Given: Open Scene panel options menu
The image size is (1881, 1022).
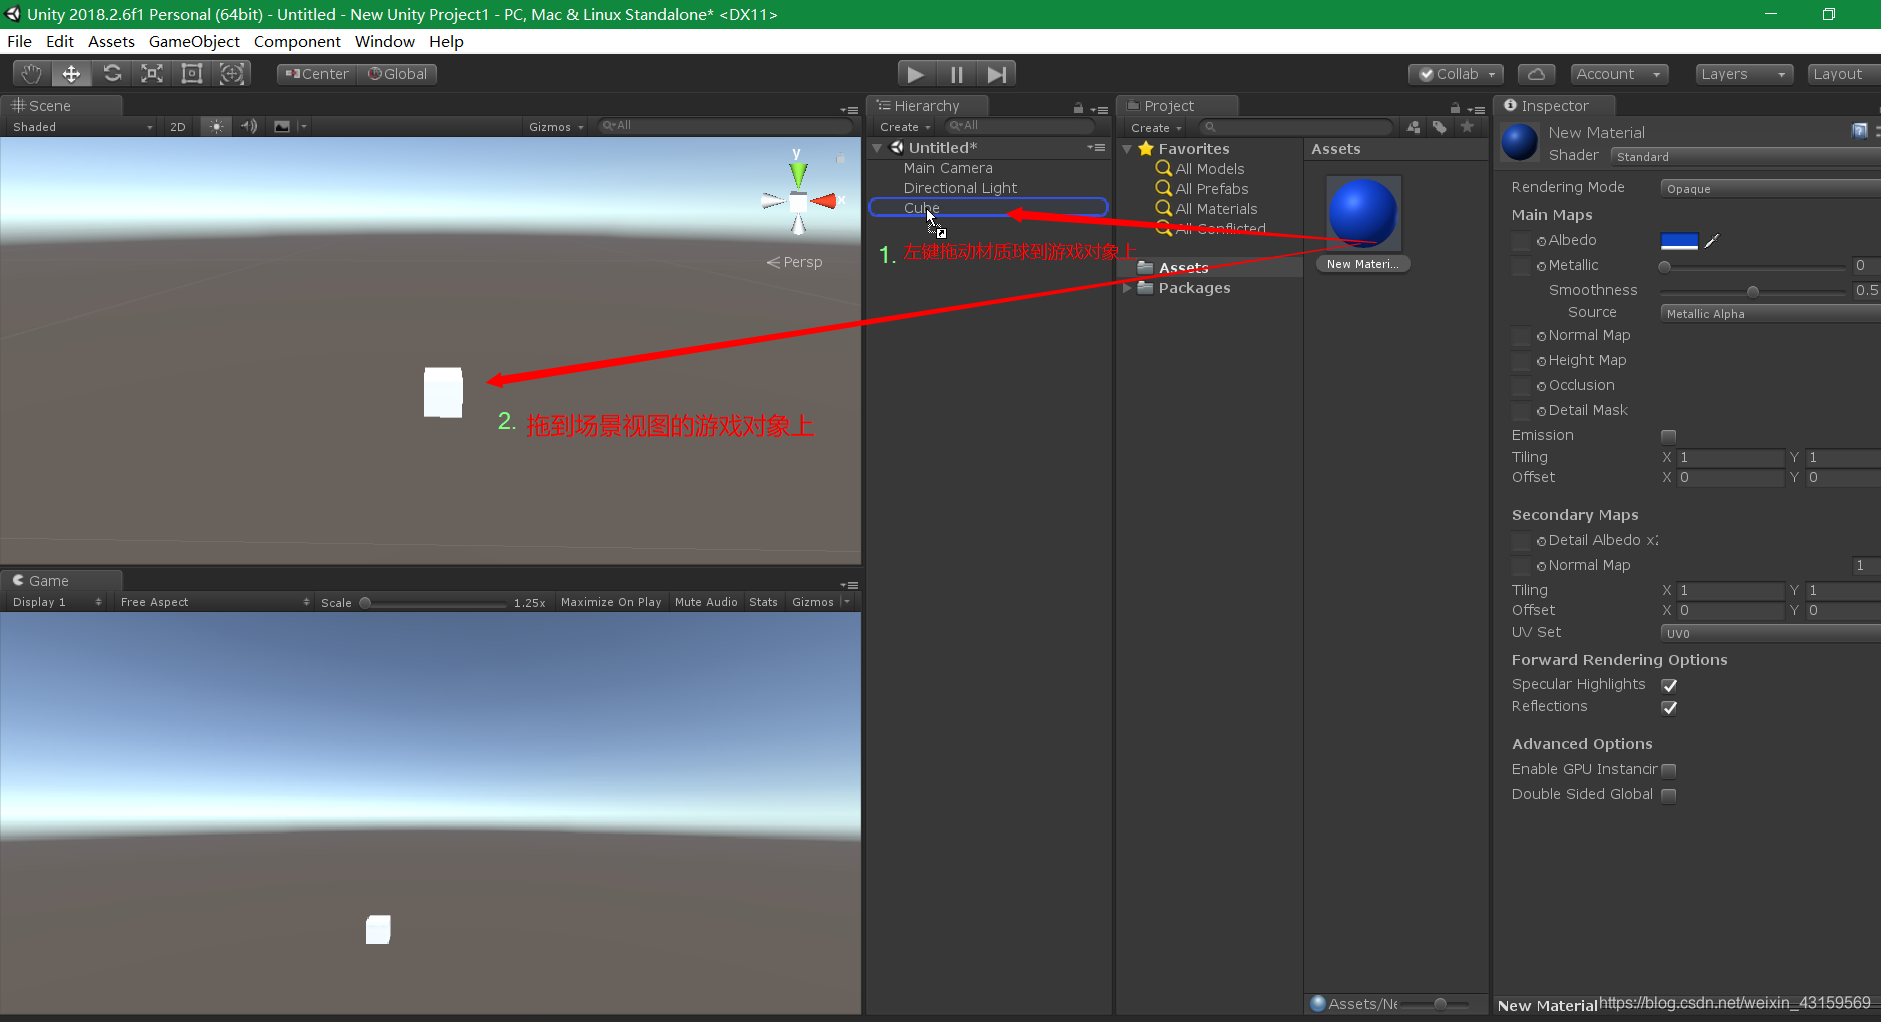Looking at the screenshot, I should tap(849, 110).
